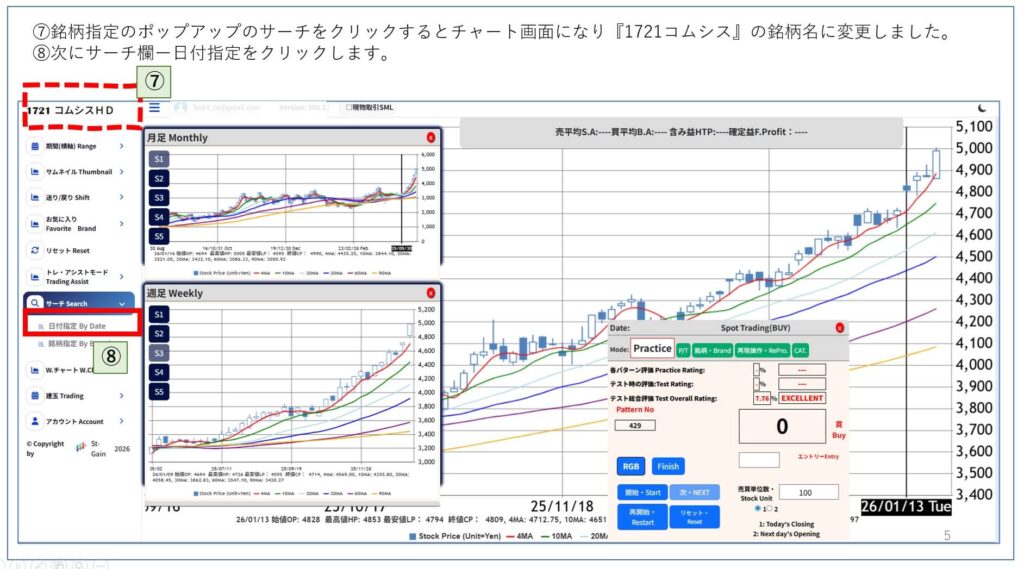Click the Account person icon

coord(35,421)
